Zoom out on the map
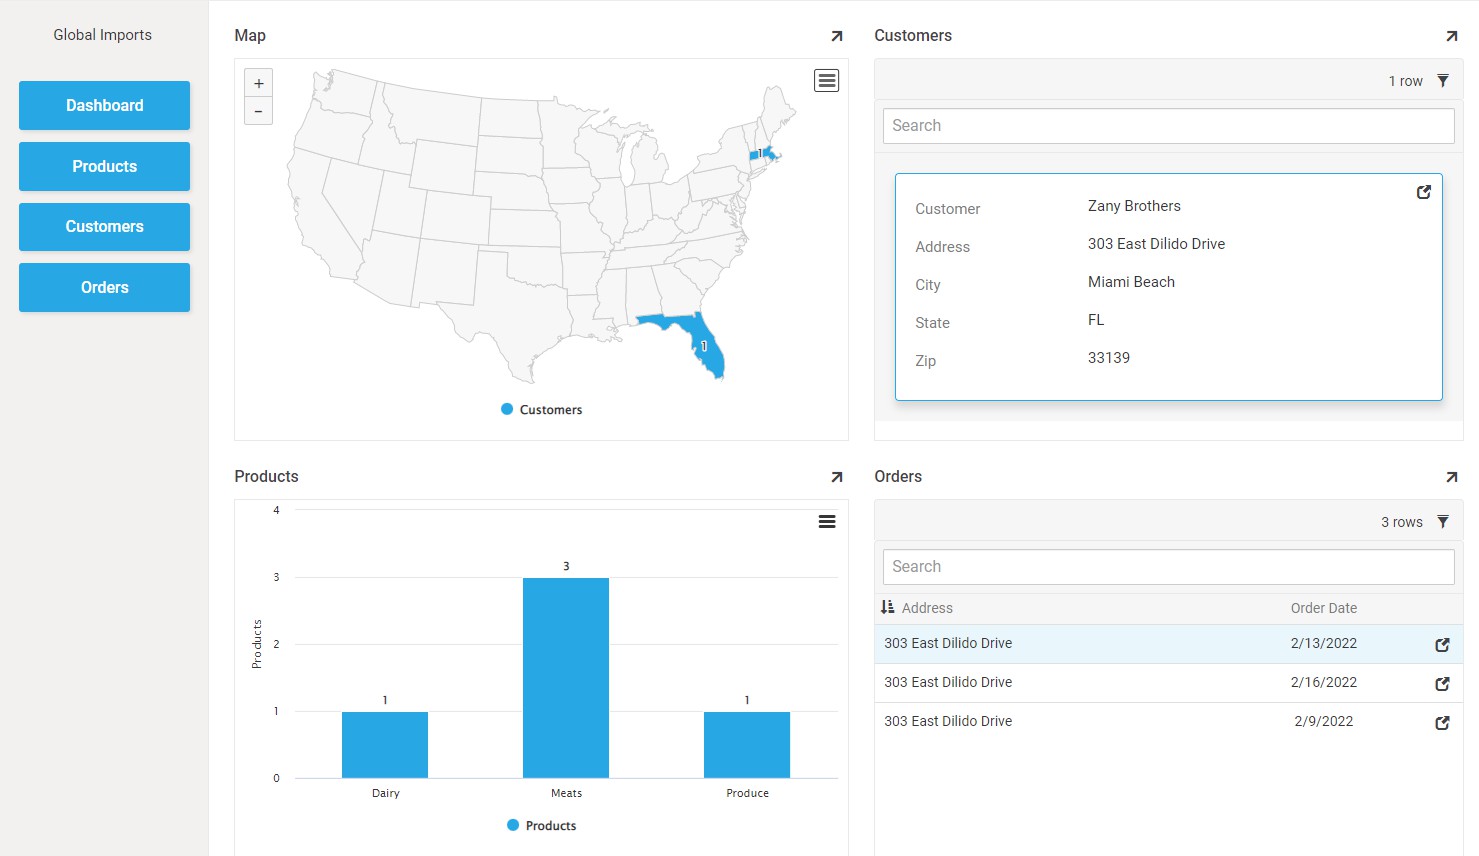The height and width of the screenshot is (856, 1479). click(258, 111)
